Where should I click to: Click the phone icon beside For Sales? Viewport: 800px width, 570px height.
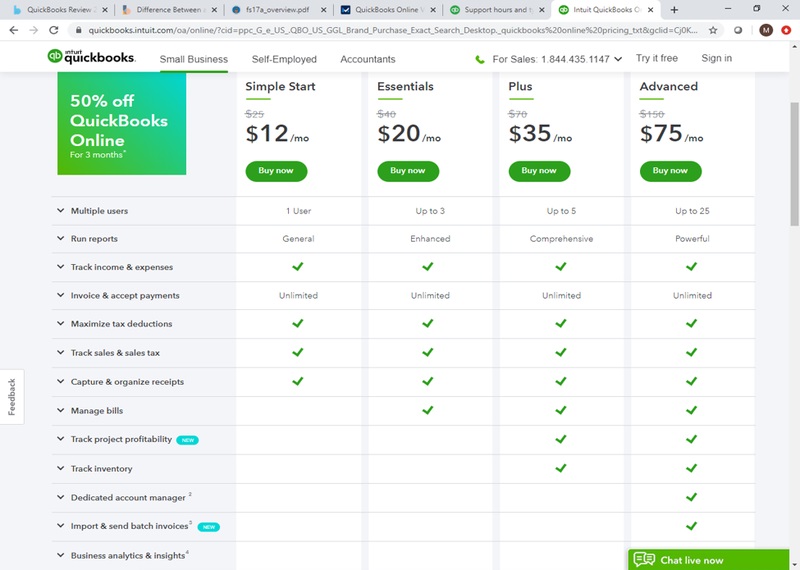tap(480, 59)
